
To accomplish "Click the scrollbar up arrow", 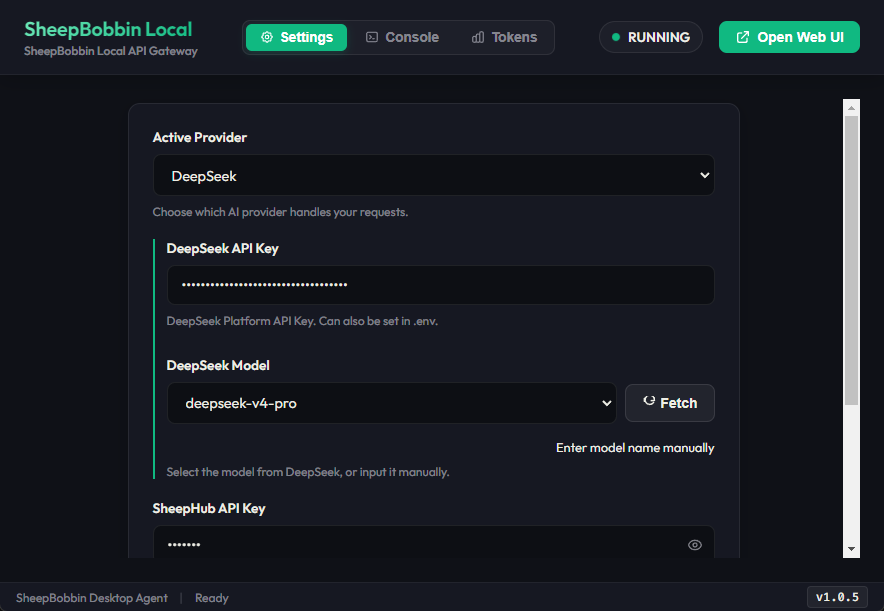I will coord(851,108).
